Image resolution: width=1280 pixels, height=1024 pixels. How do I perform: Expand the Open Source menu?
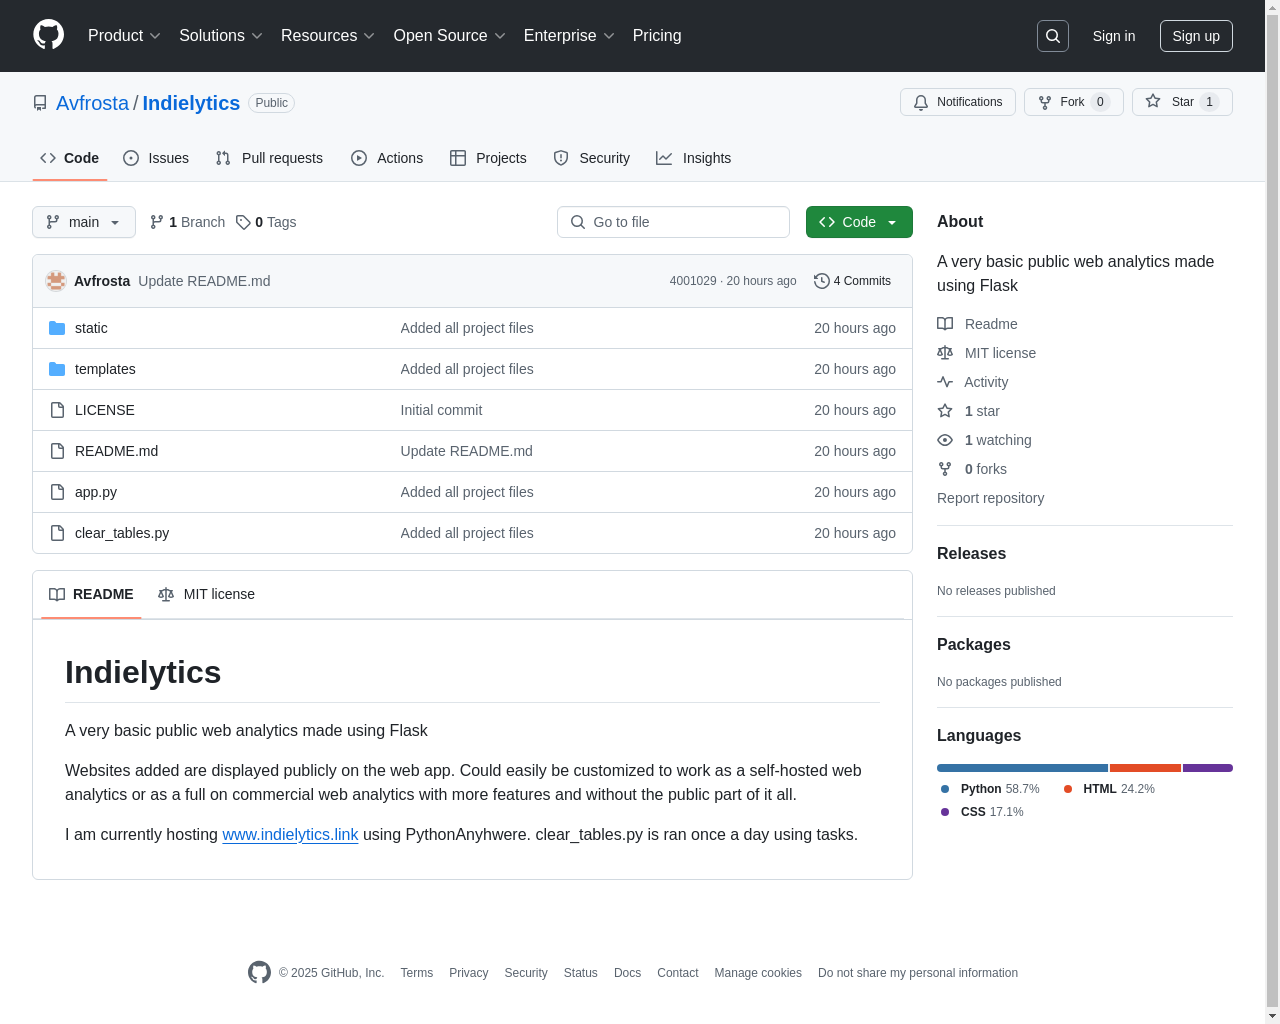point(450,36)
